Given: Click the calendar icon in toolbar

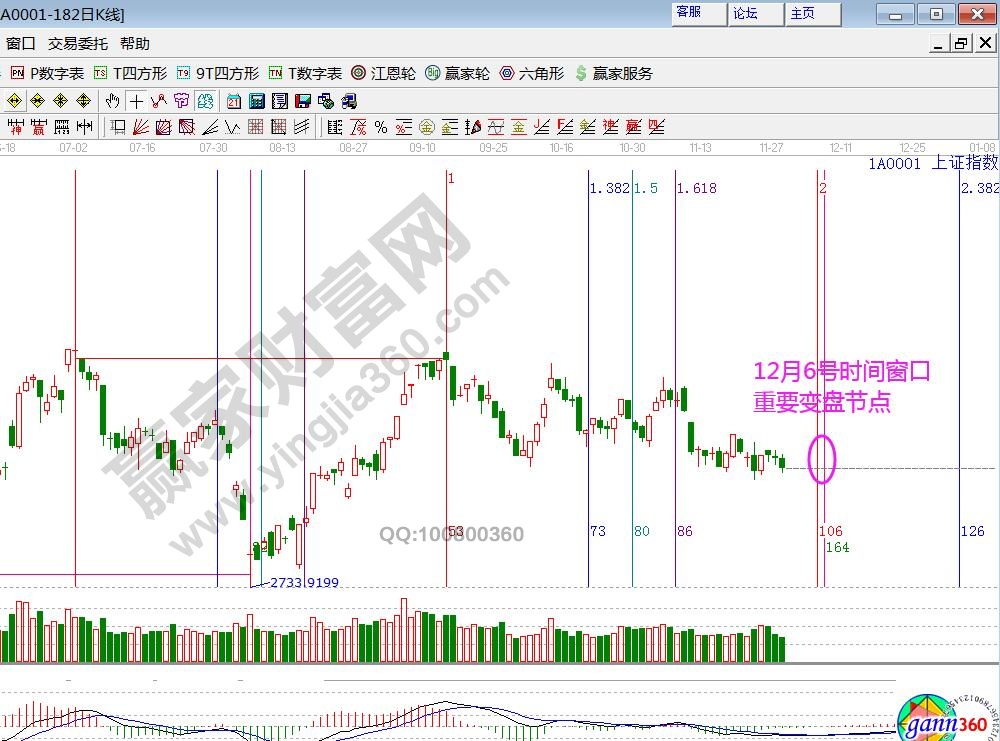Looking at the screenshot, I should coord(233,101).
